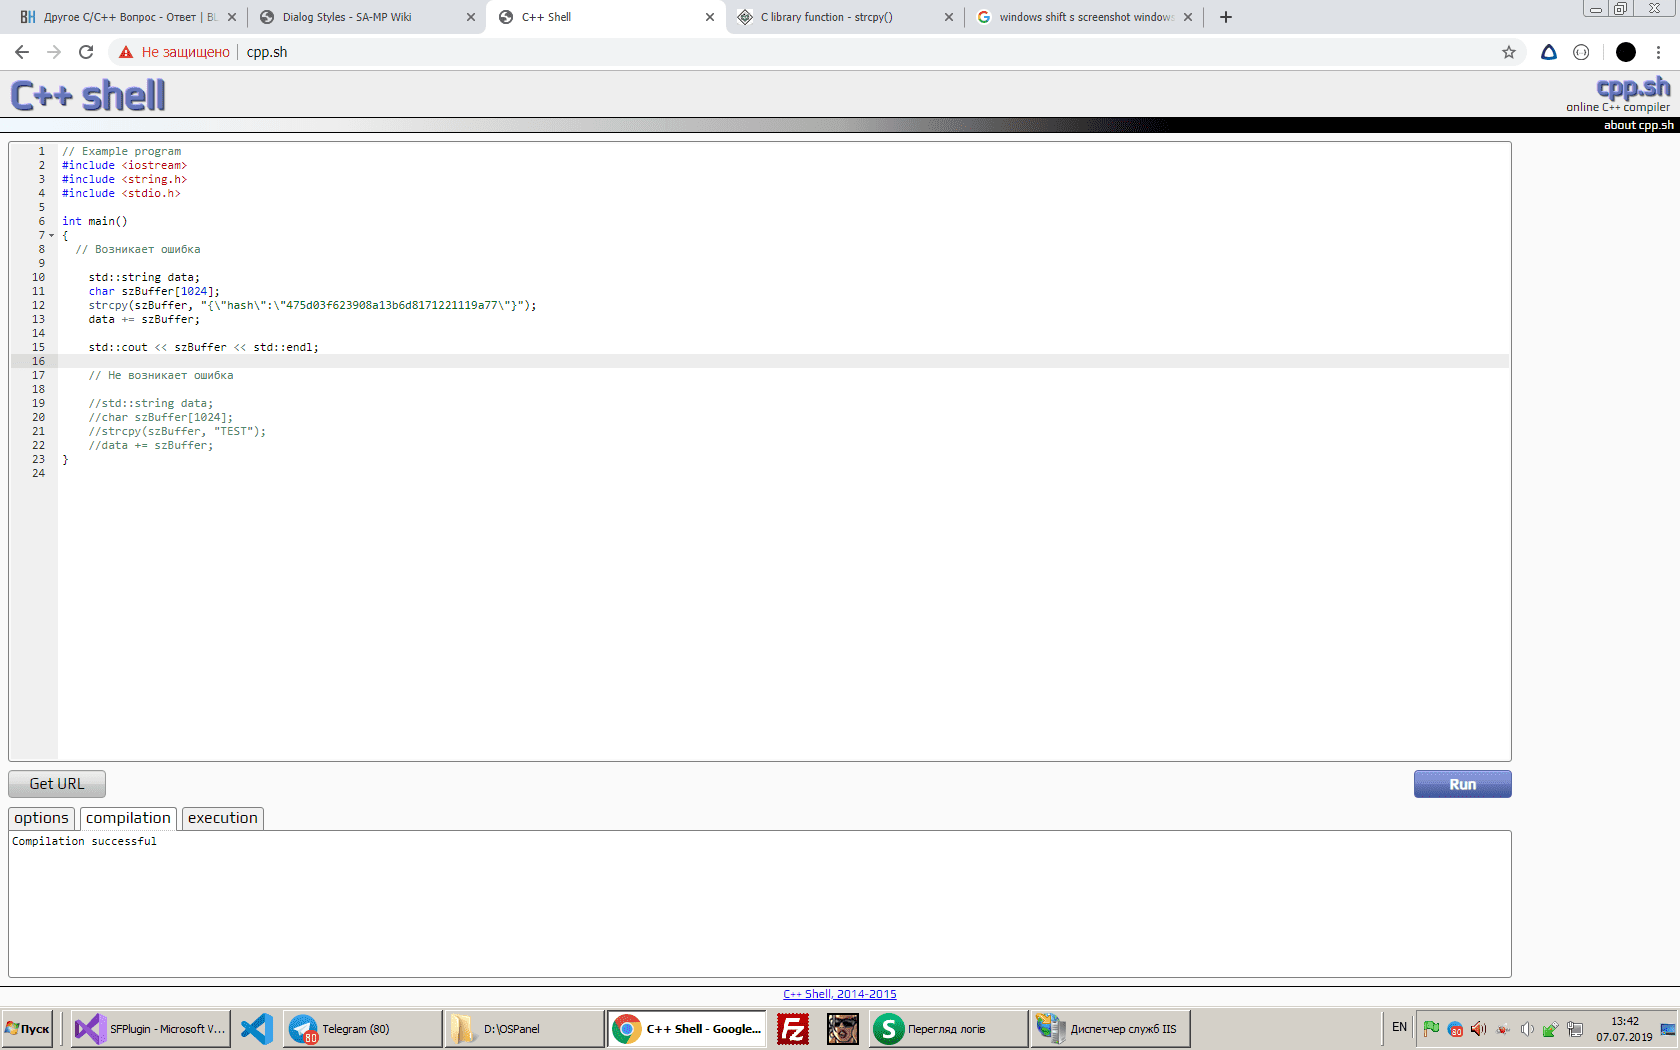The width and height of the screenshot is (1680, 1050).
Task: Open Visual Studio Code taskbar icon
Action: pyautogui.click(x=257, y=1028)
